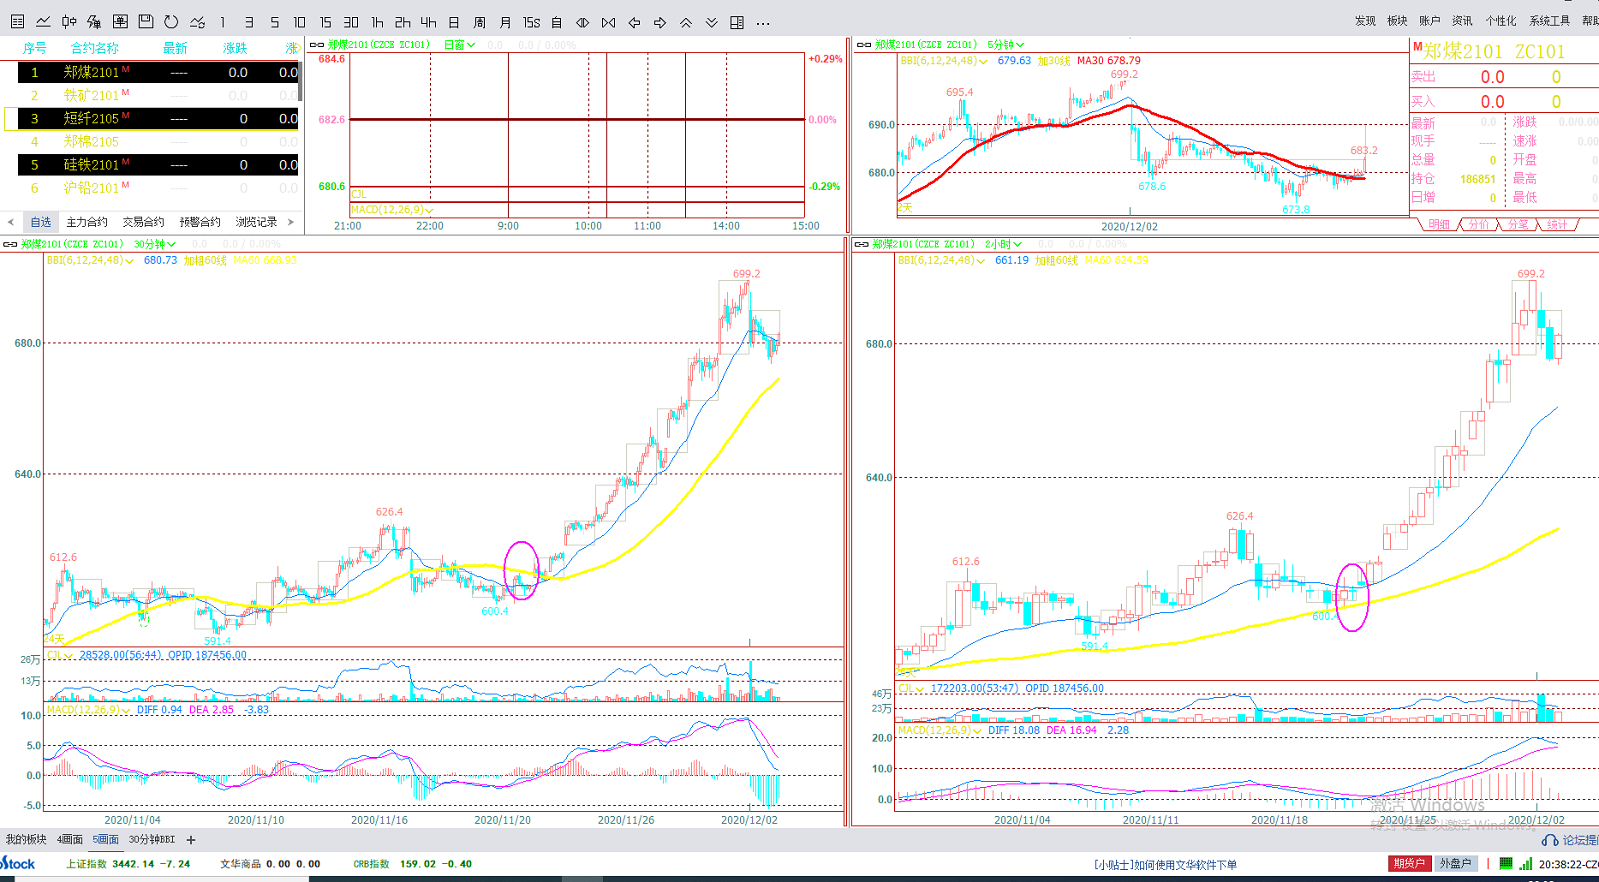The image size is (1599, 882).
Task: Toggle the 外盘户 overseas account button
Action: [1455, 863]
